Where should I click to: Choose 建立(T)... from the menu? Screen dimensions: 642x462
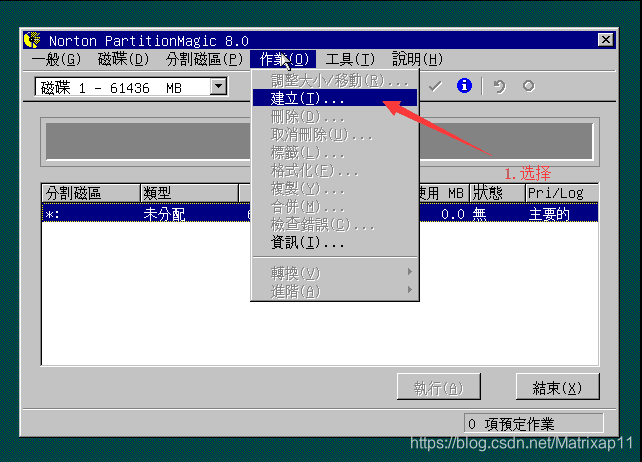(x=335, y=98)
